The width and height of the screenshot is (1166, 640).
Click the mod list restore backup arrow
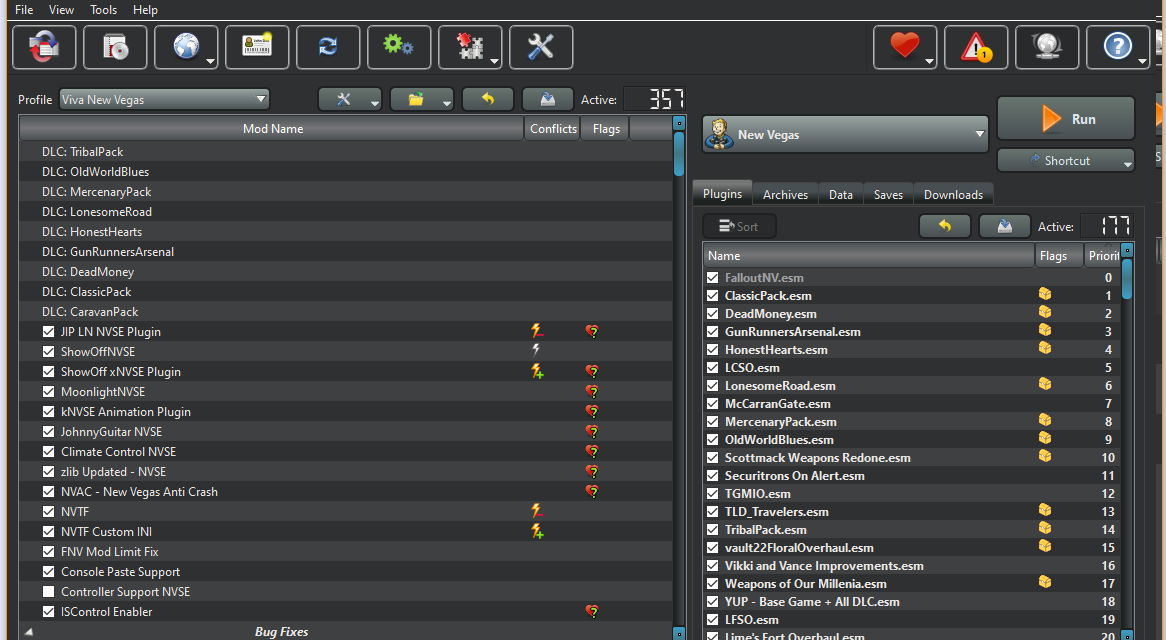point(488,99)
